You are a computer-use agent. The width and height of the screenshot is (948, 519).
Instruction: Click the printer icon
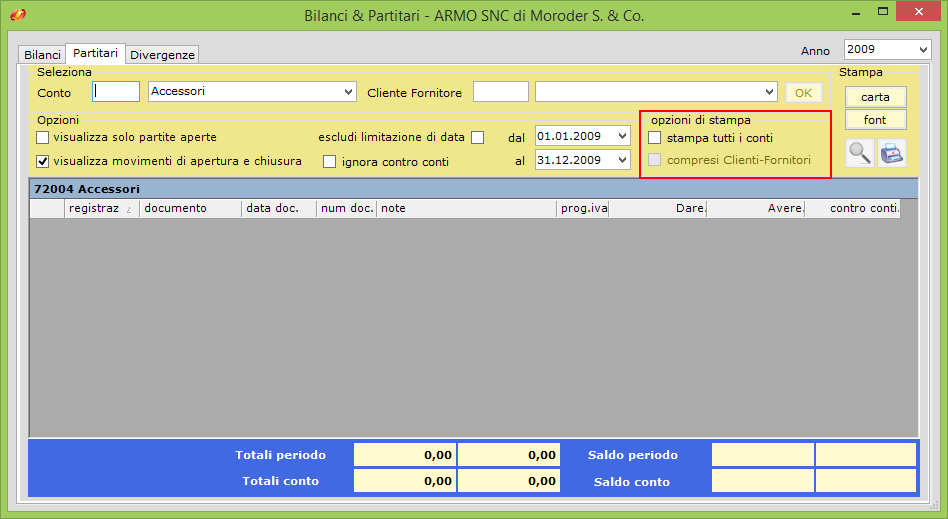coord(891,153)
